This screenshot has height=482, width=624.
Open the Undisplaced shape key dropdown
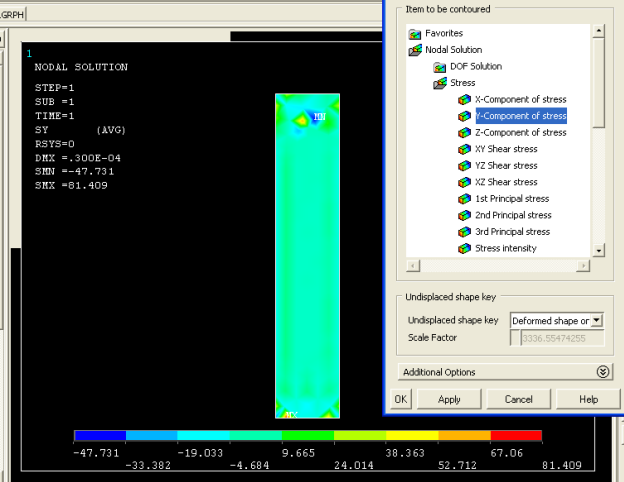tap(597, 320)
